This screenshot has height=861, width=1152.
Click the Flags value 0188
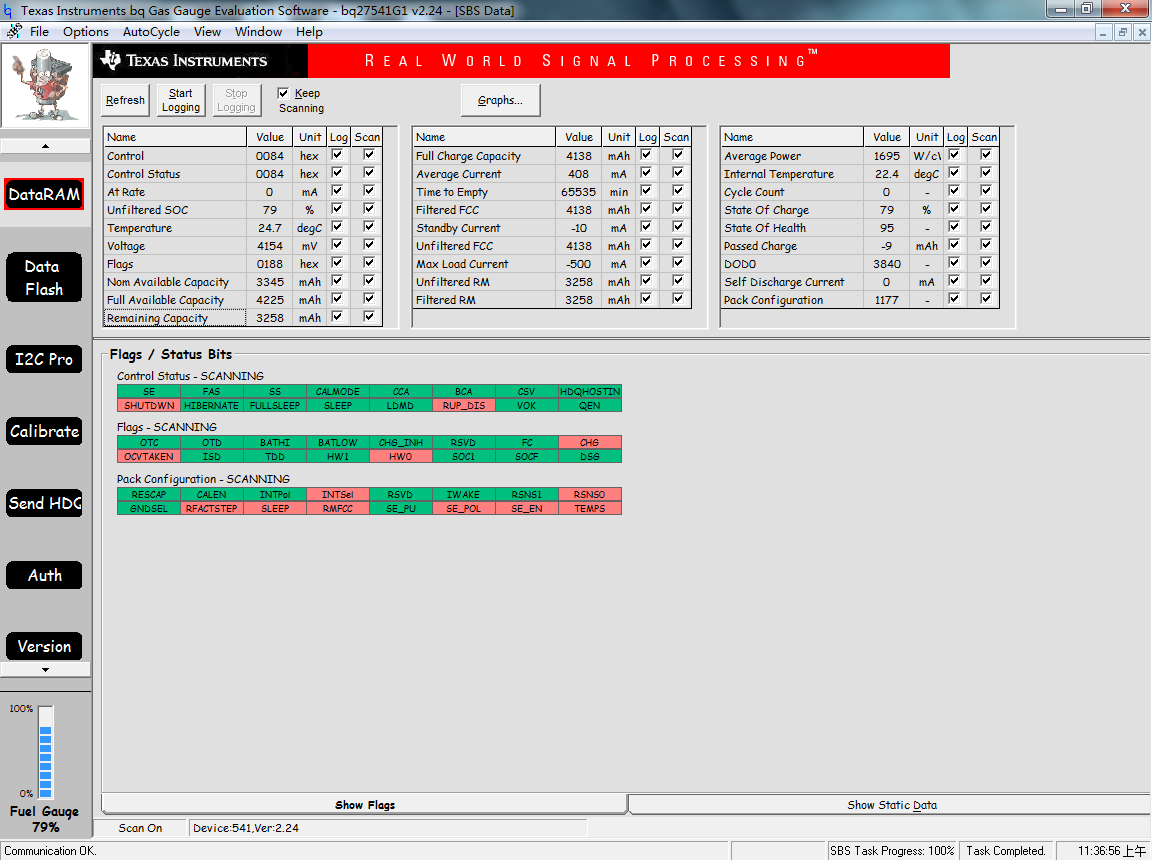coord(270,264)
